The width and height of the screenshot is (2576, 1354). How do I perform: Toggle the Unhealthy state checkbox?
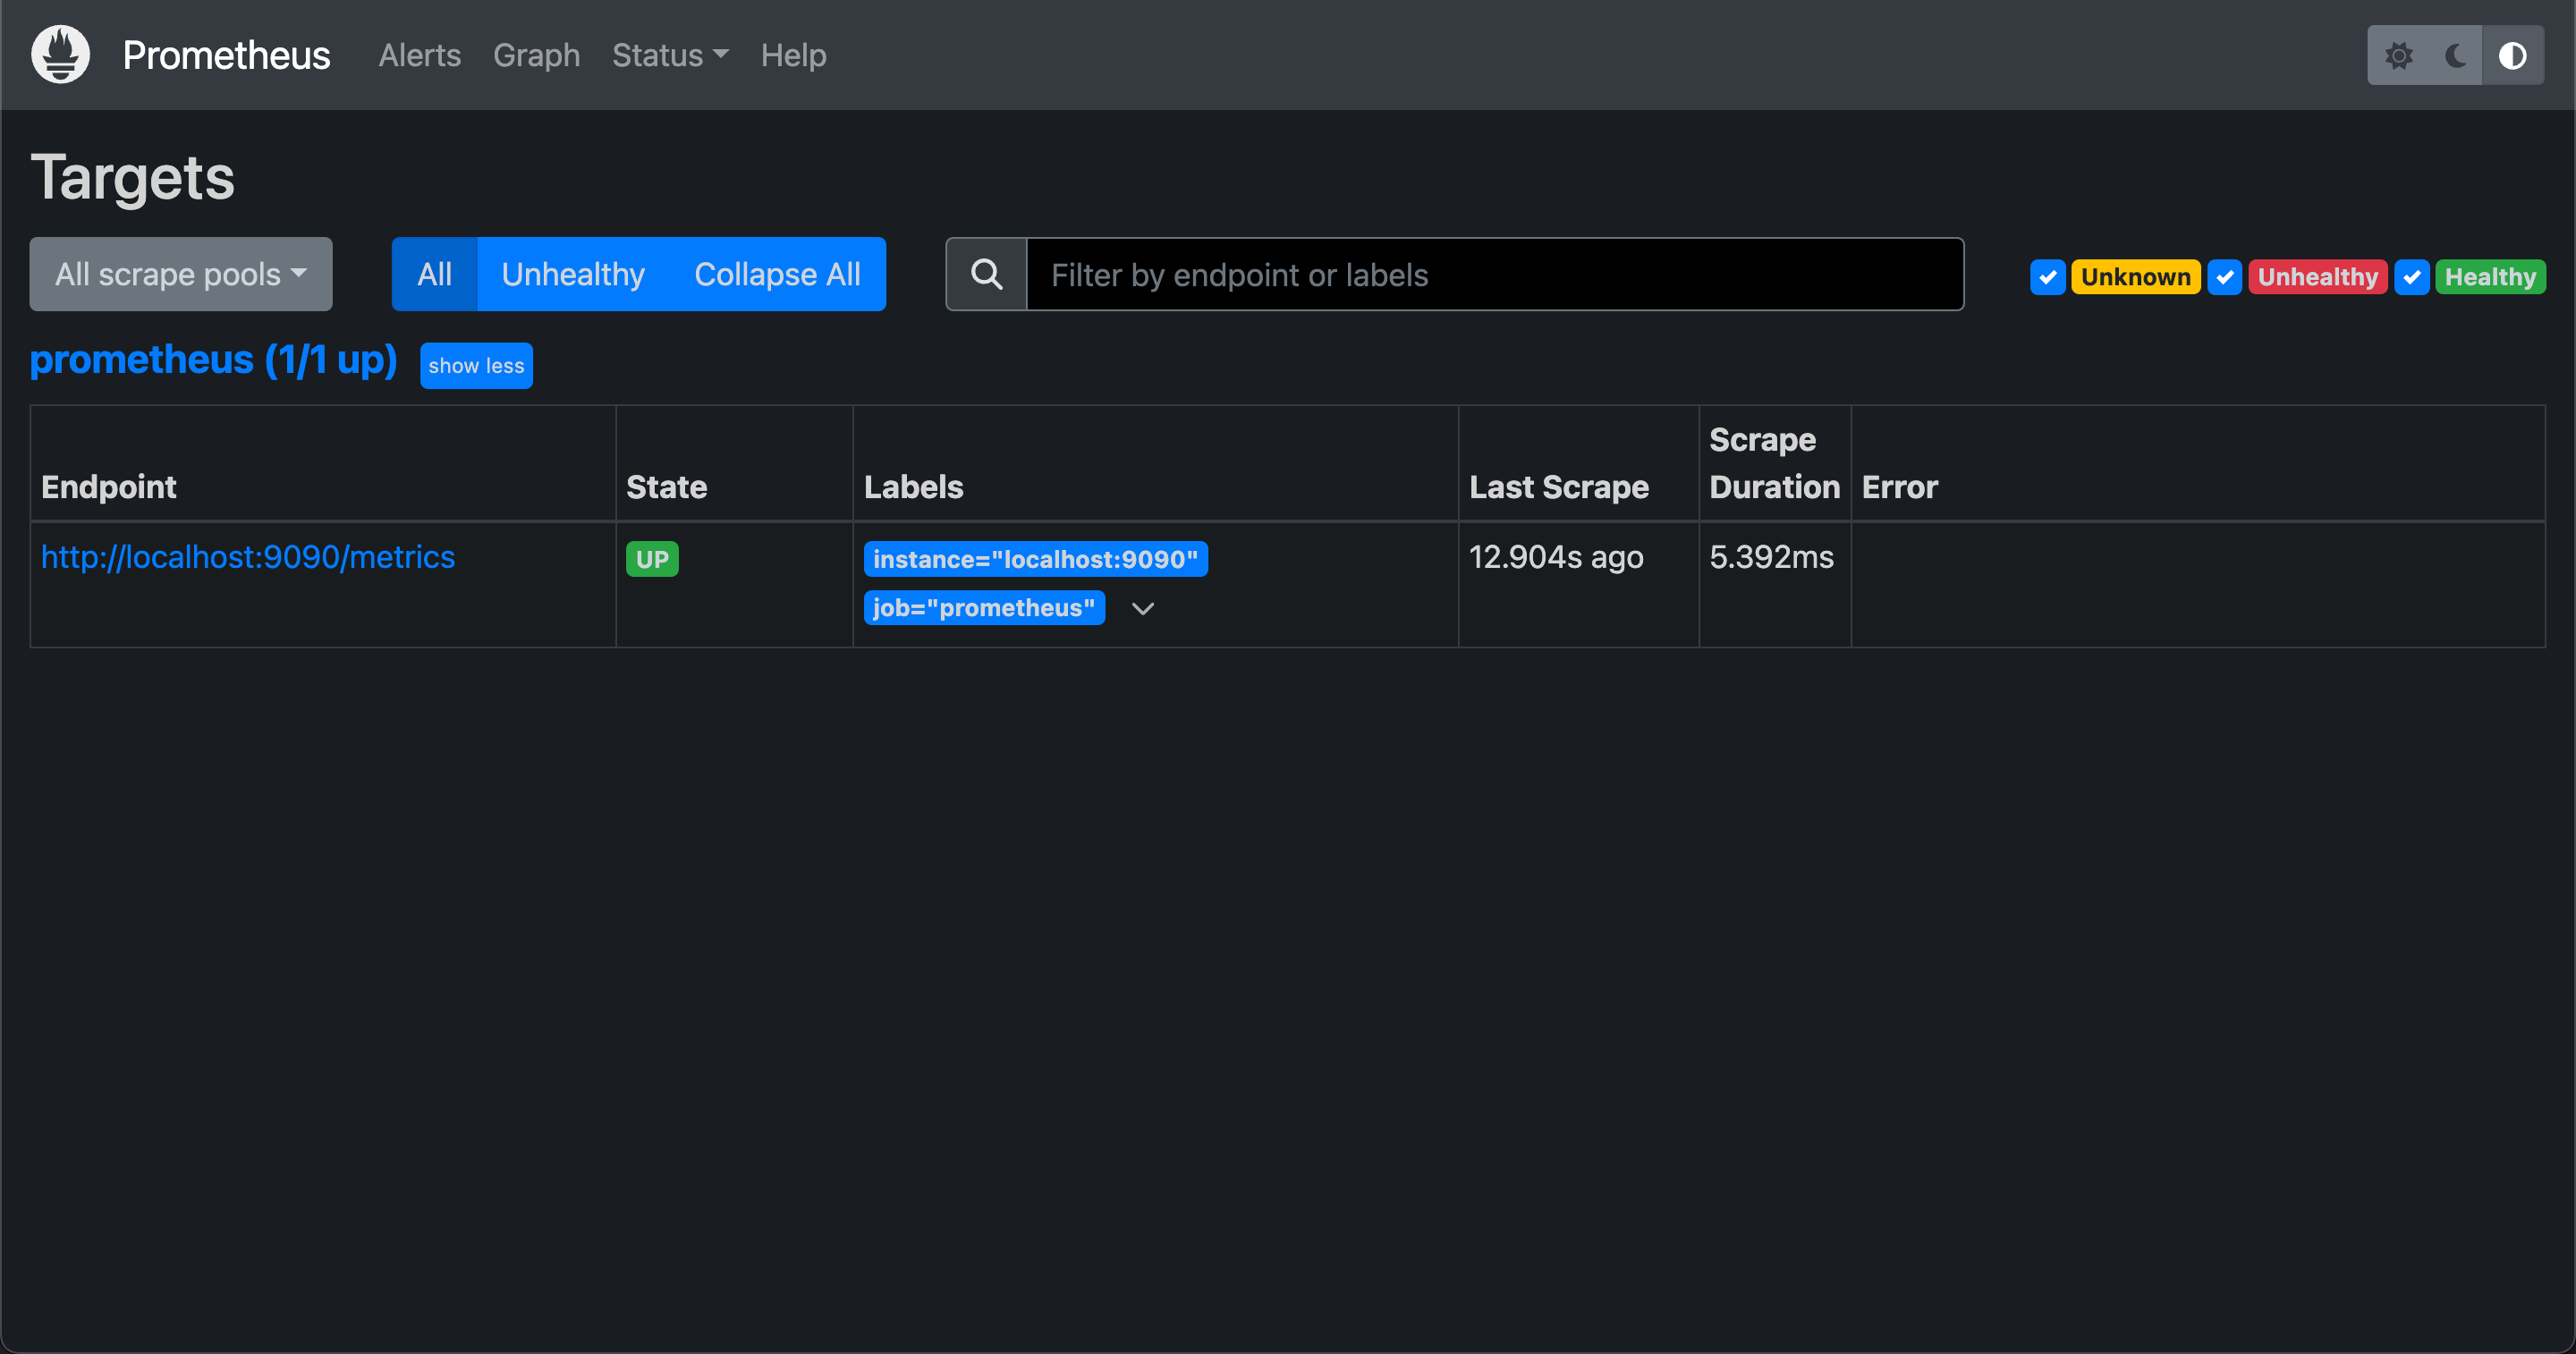click(2224, 277)
